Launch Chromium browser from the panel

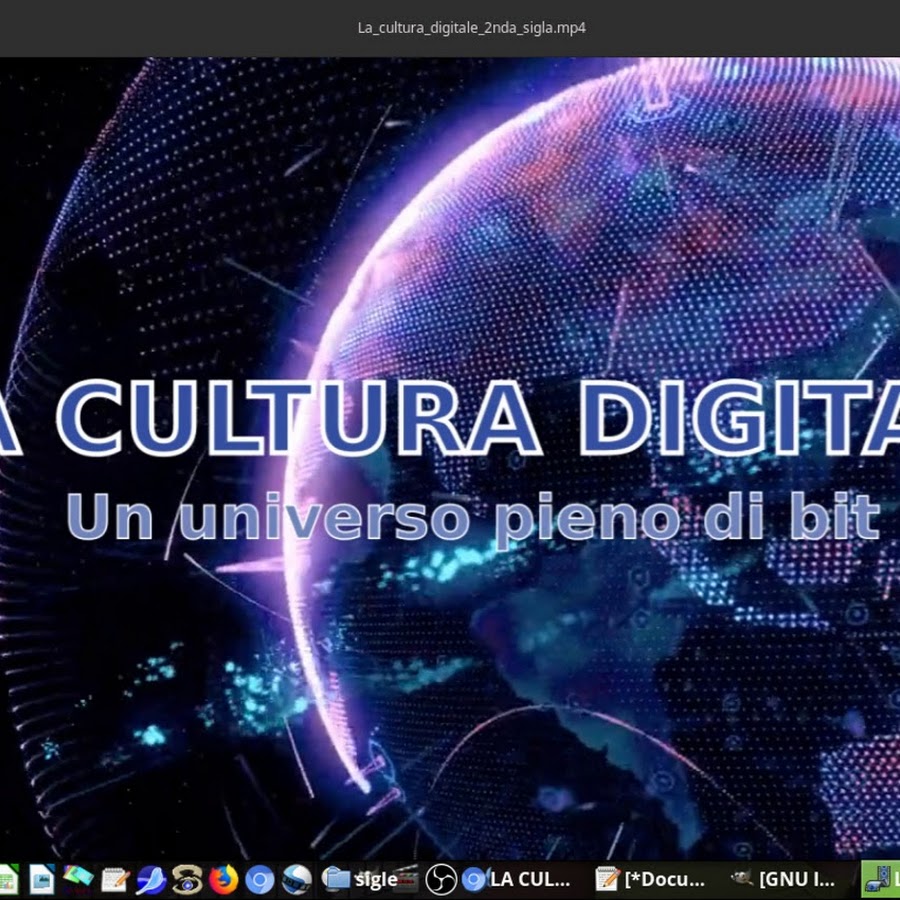[259, 880]
